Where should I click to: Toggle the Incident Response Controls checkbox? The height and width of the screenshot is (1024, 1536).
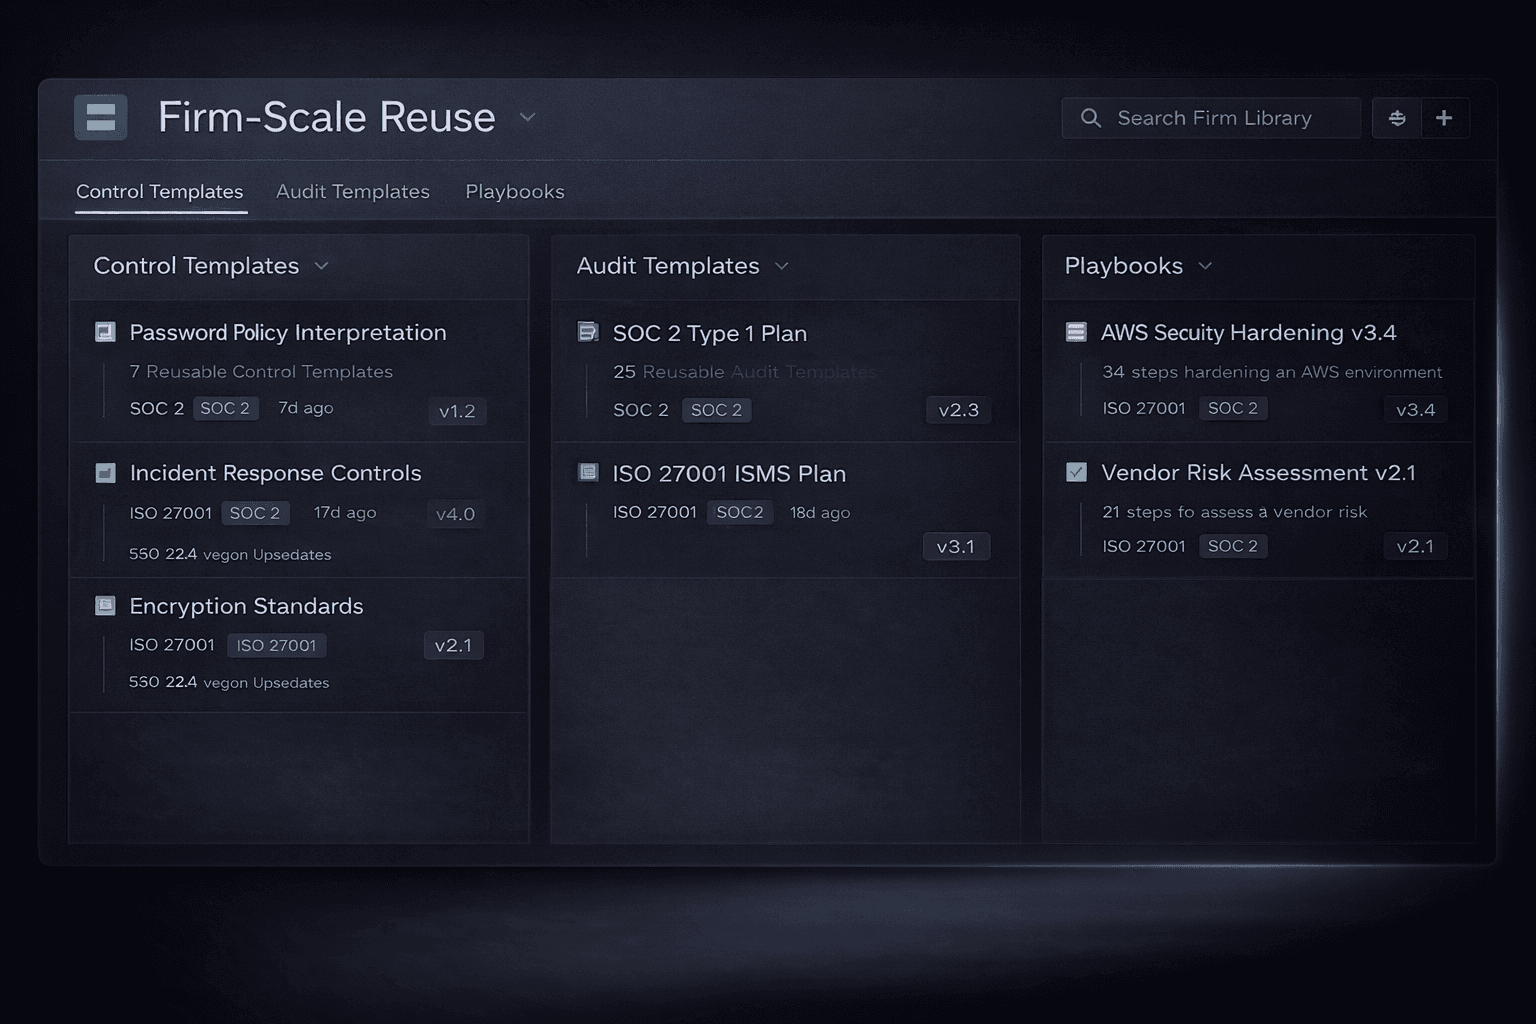(105, 473)
